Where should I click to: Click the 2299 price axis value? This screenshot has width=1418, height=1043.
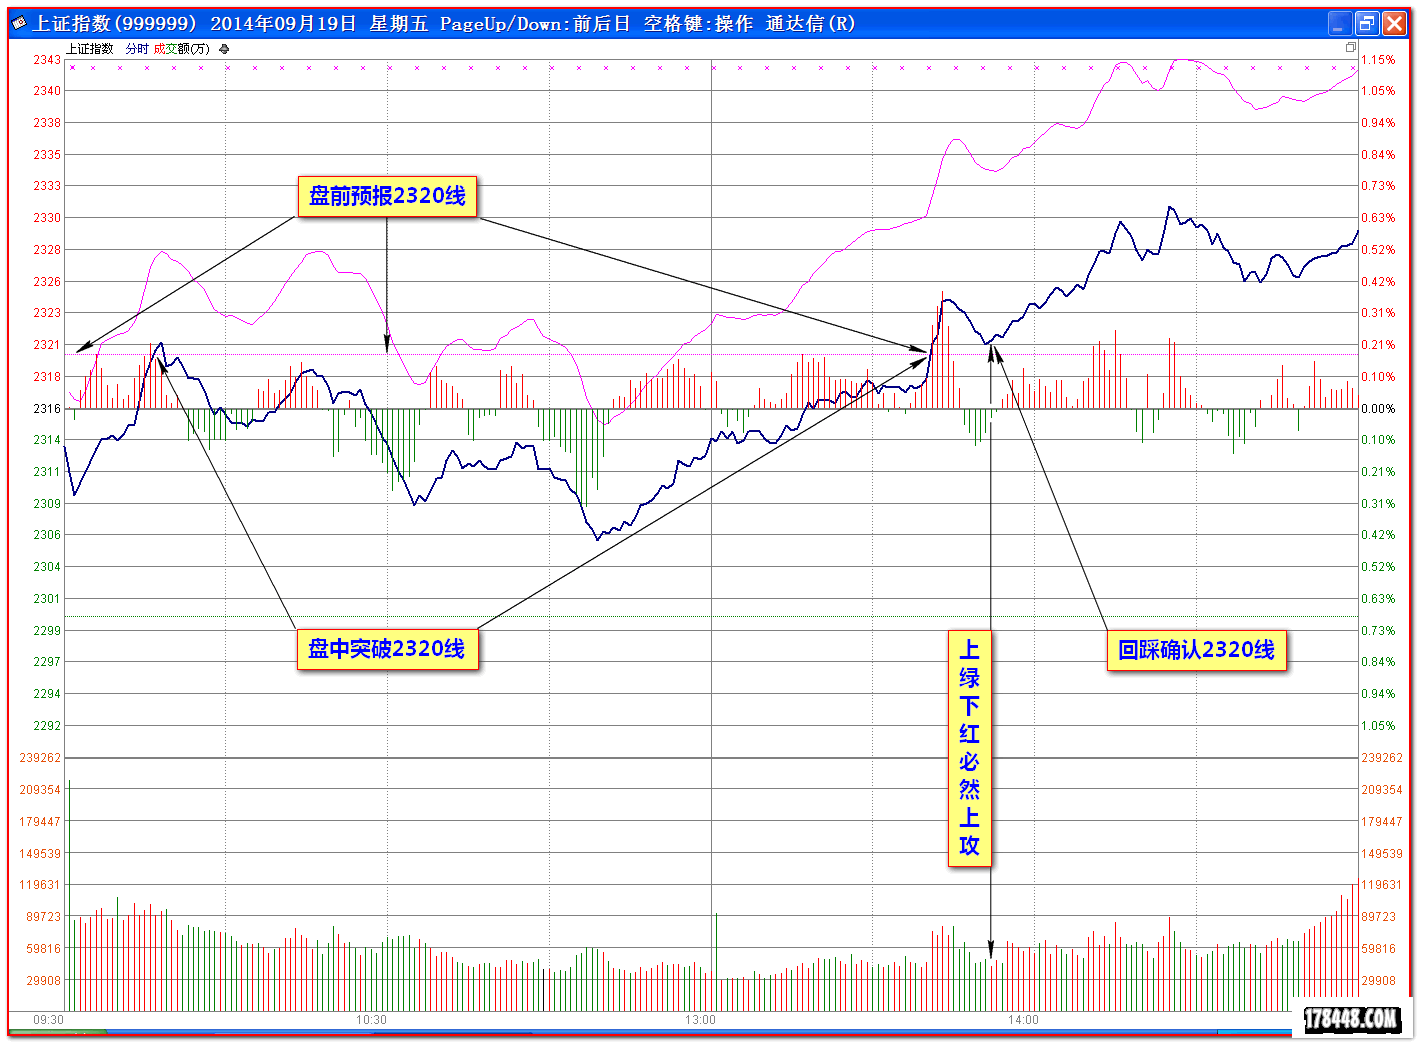pos(47,631)
